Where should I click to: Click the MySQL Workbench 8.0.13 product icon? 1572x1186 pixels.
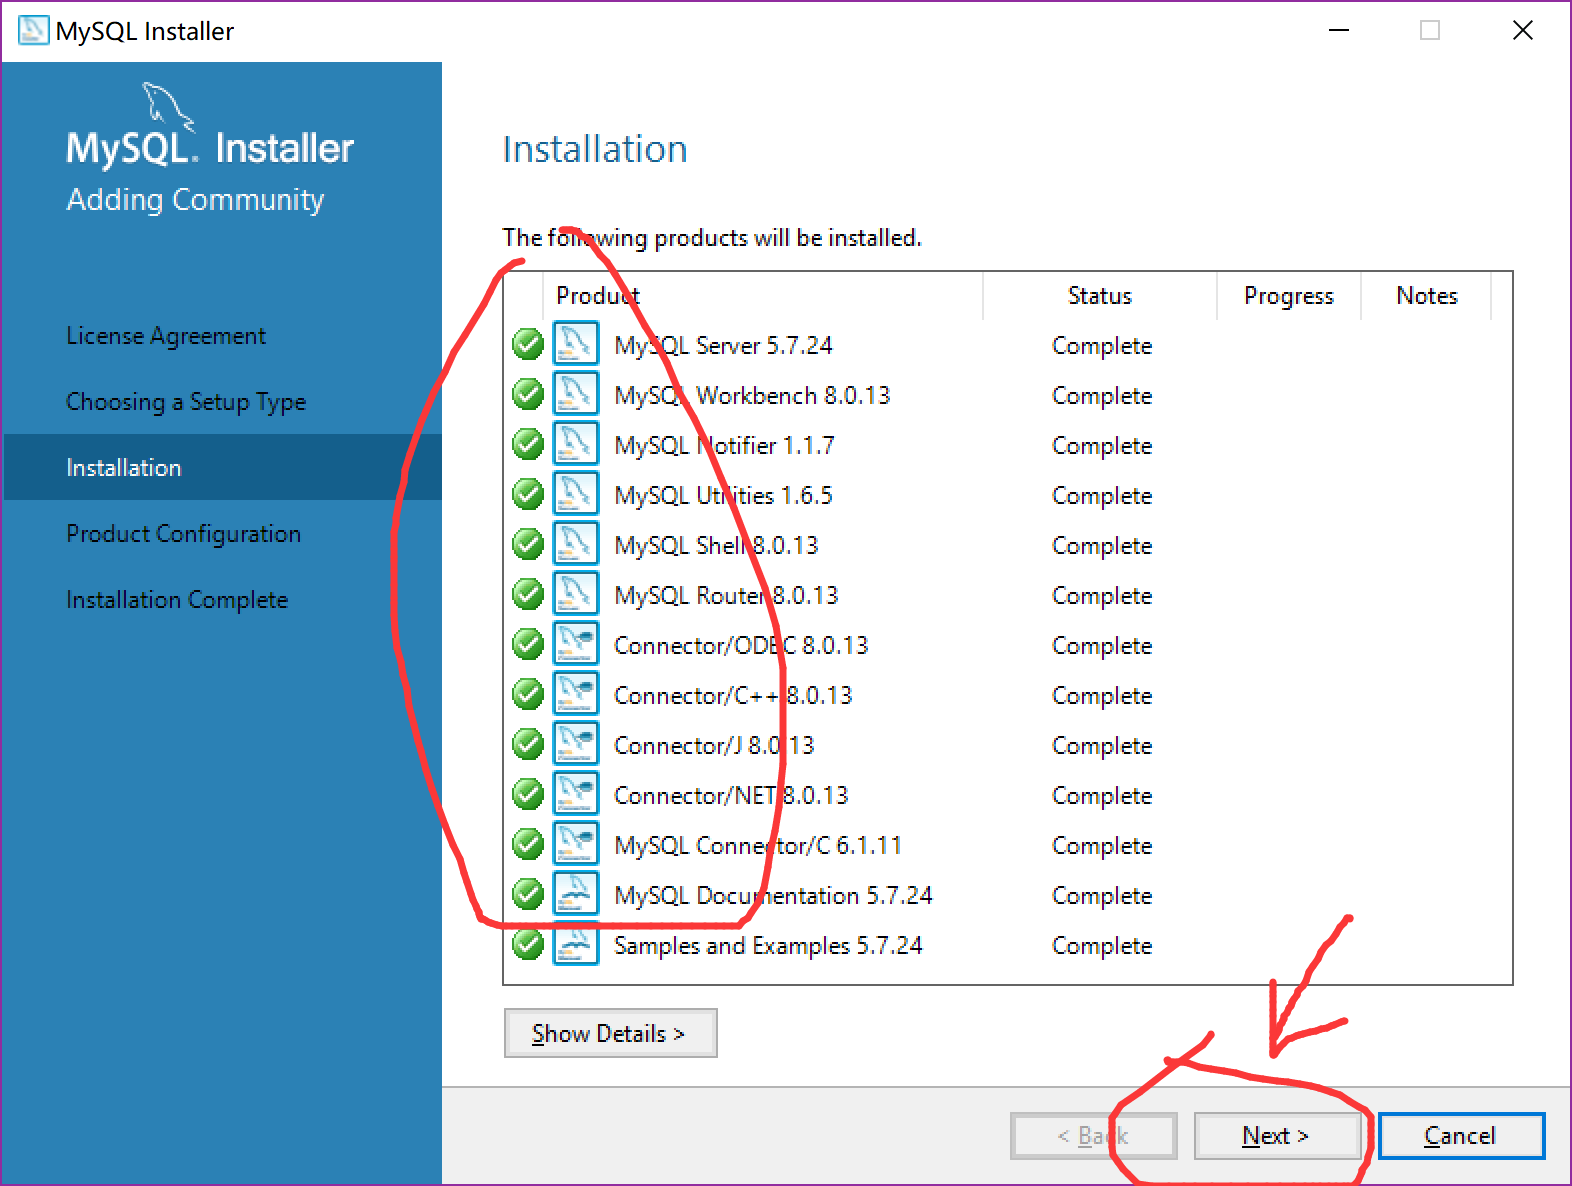576,393
